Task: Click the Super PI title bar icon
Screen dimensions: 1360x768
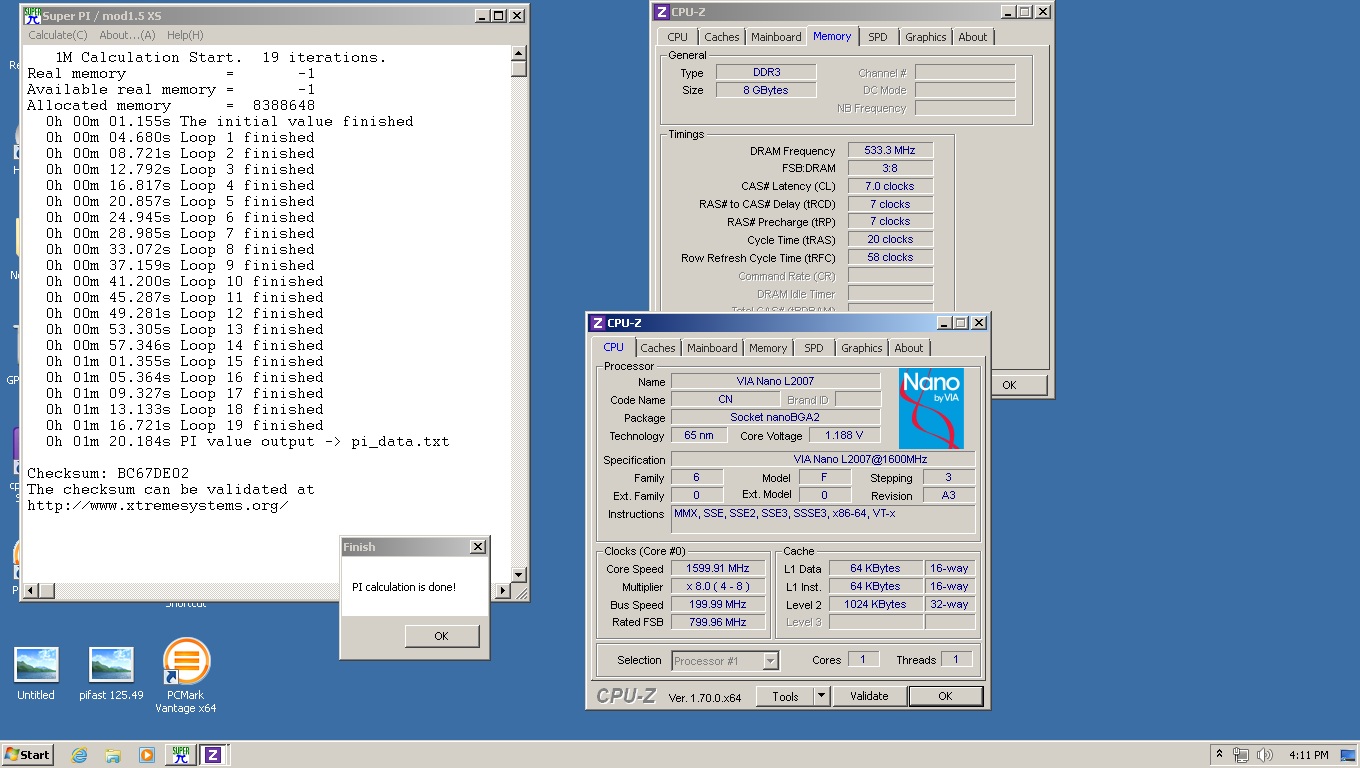Action: [32, 15]
